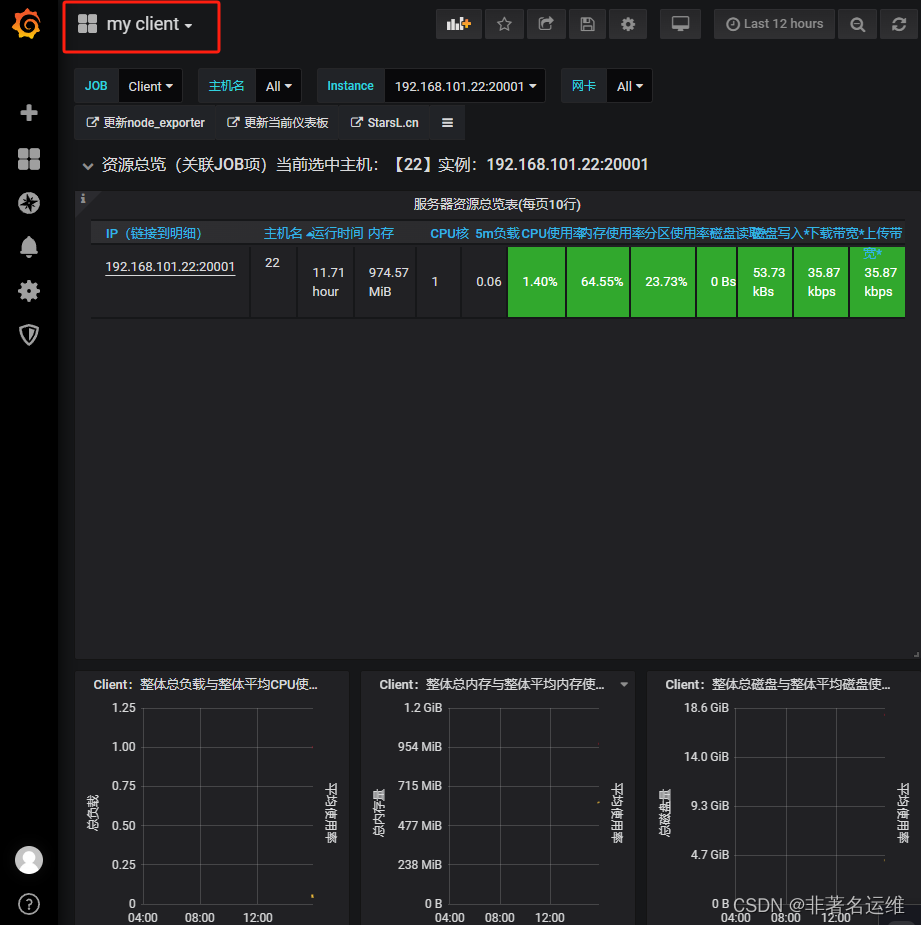Zoom out the time range with magnifier icon
921x925 pixels.
point(857,23)
